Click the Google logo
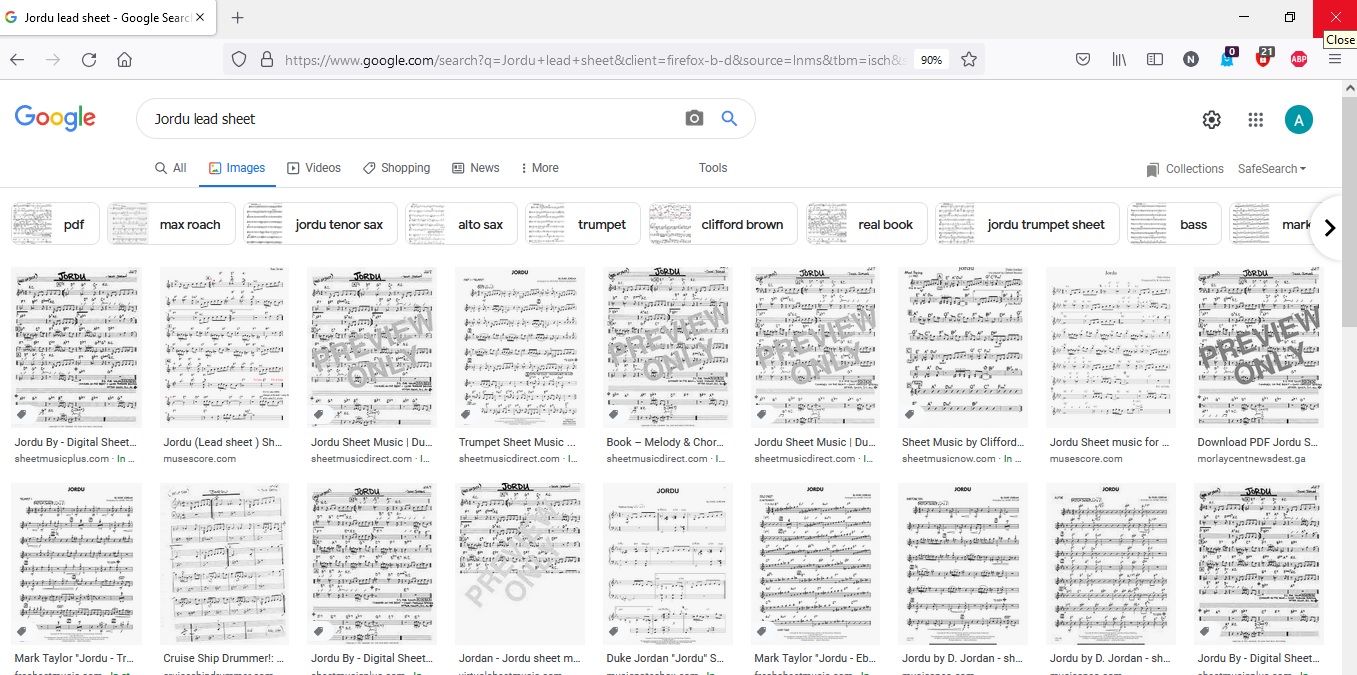 [x=55, y=118]
